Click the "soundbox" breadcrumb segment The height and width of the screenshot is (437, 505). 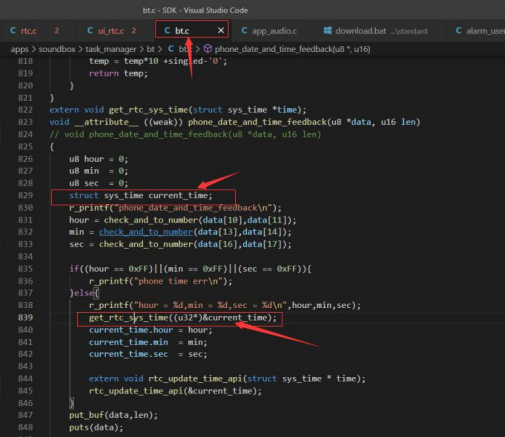[57, 49]
